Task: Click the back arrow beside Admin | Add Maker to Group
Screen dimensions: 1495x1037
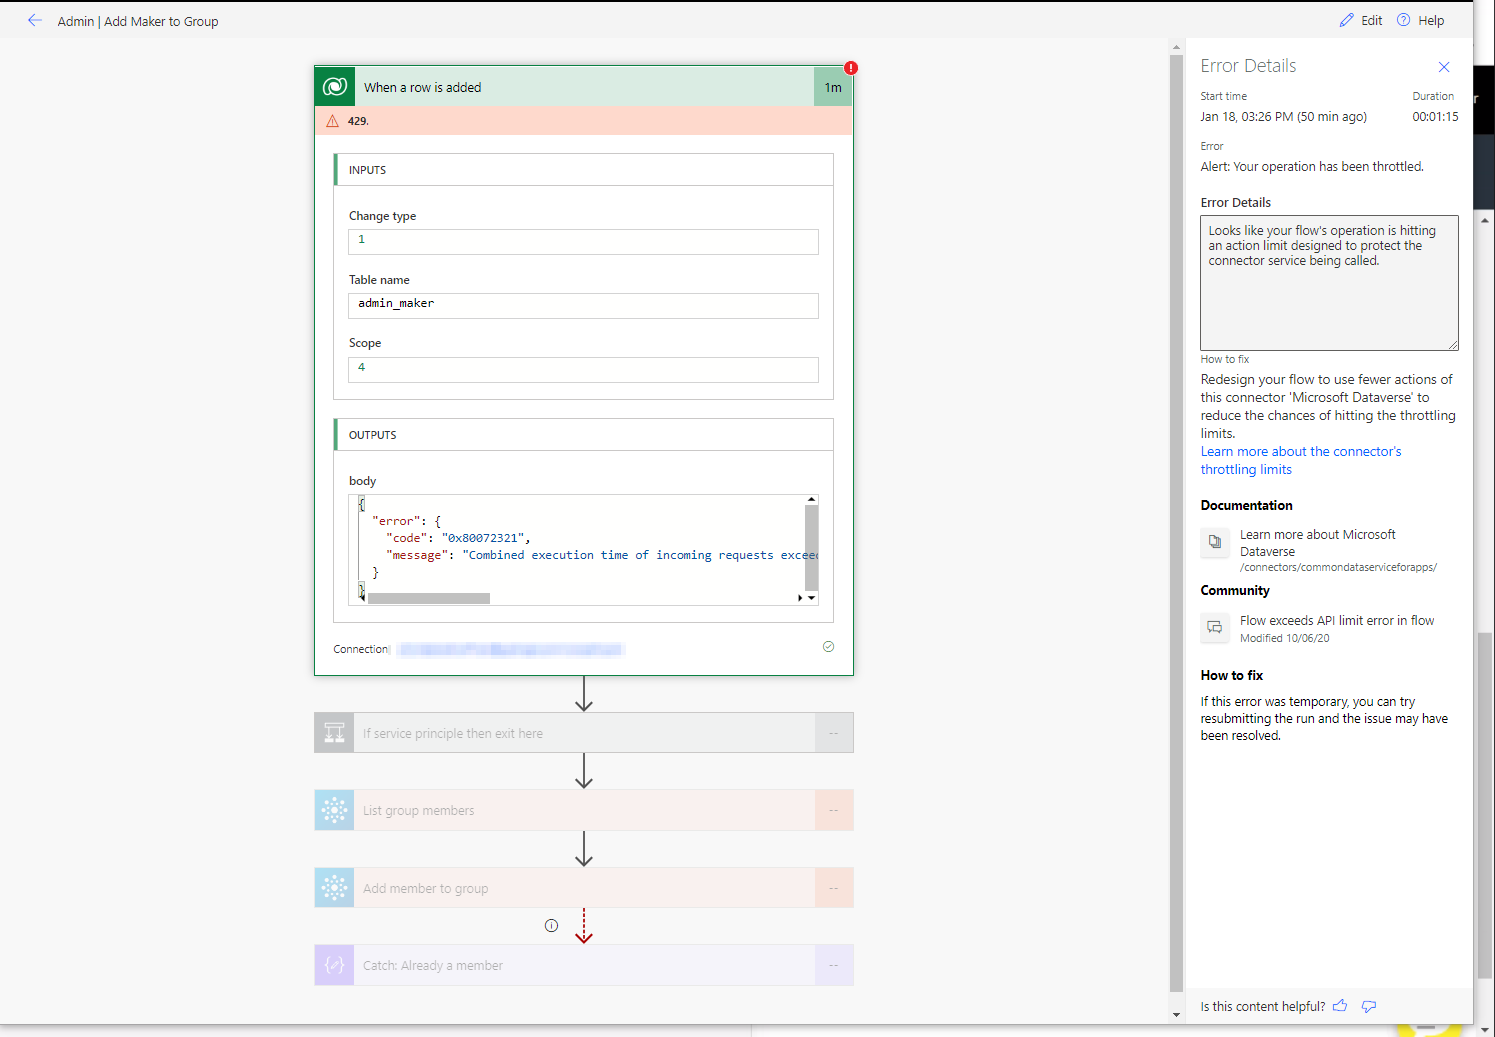Action: pyautogui.click(x=35, y=20)
